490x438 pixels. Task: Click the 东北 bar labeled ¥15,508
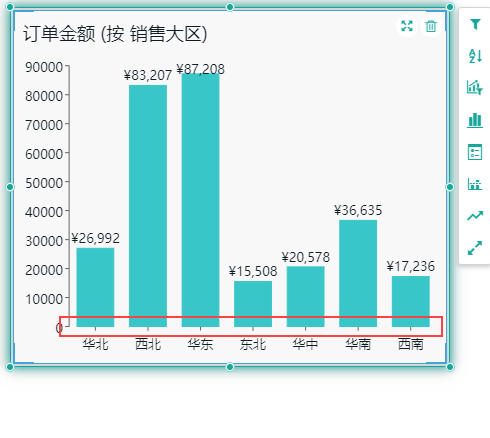[253, 304]
